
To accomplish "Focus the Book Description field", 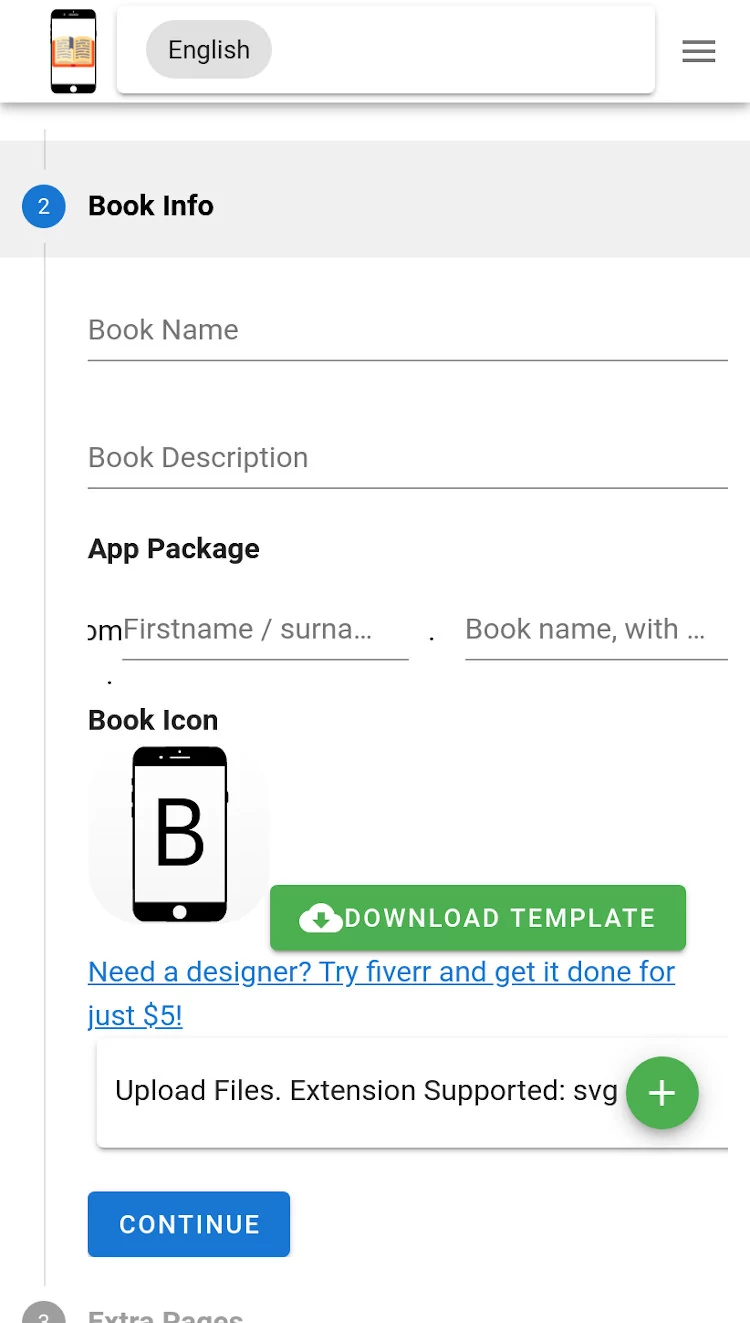I will (x=408, y=459).
